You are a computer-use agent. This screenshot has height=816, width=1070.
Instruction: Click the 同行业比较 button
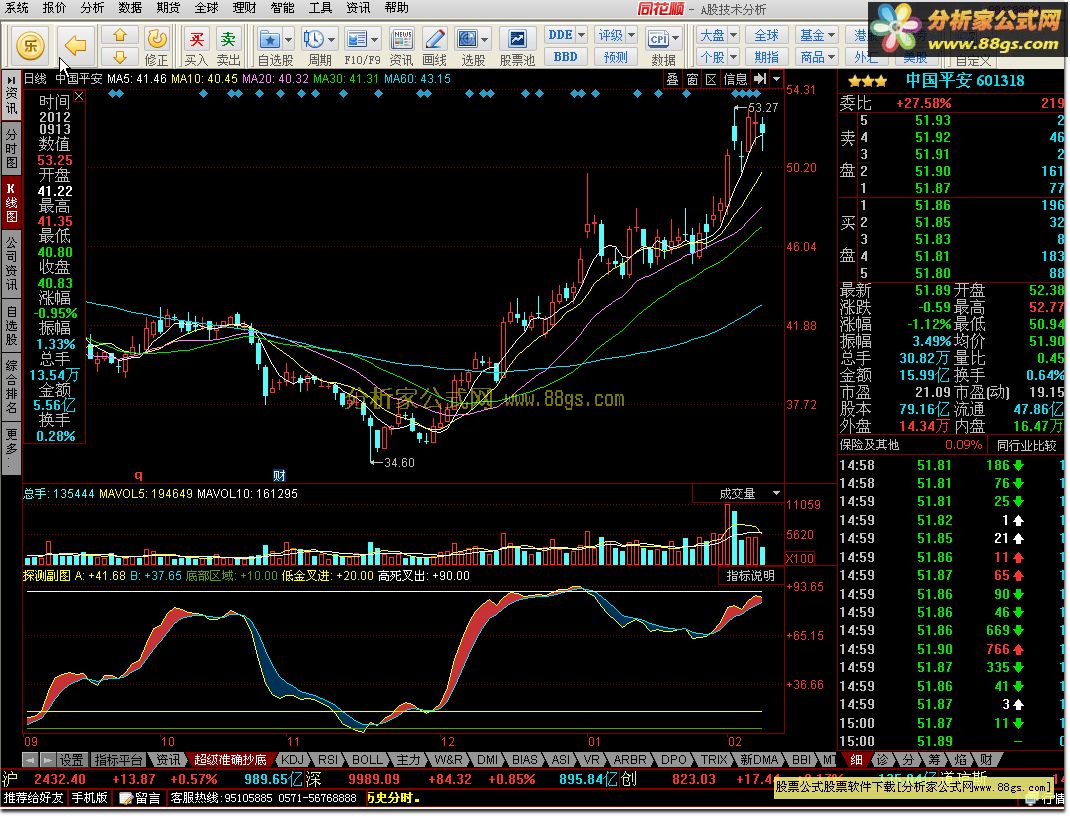point(1026,446)
